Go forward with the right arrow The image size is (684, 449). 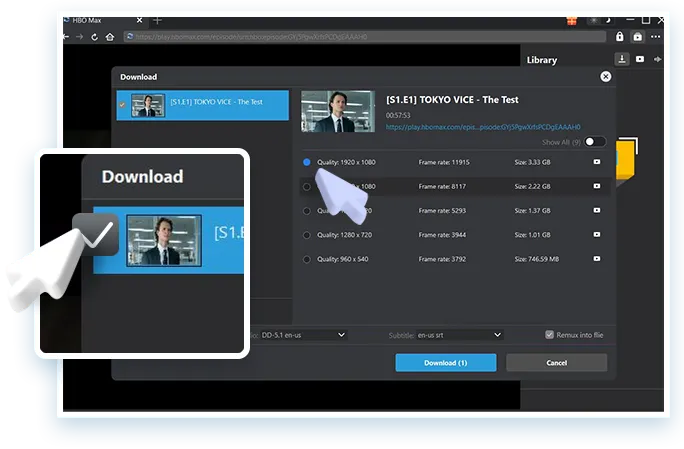(x=79, y=37)
